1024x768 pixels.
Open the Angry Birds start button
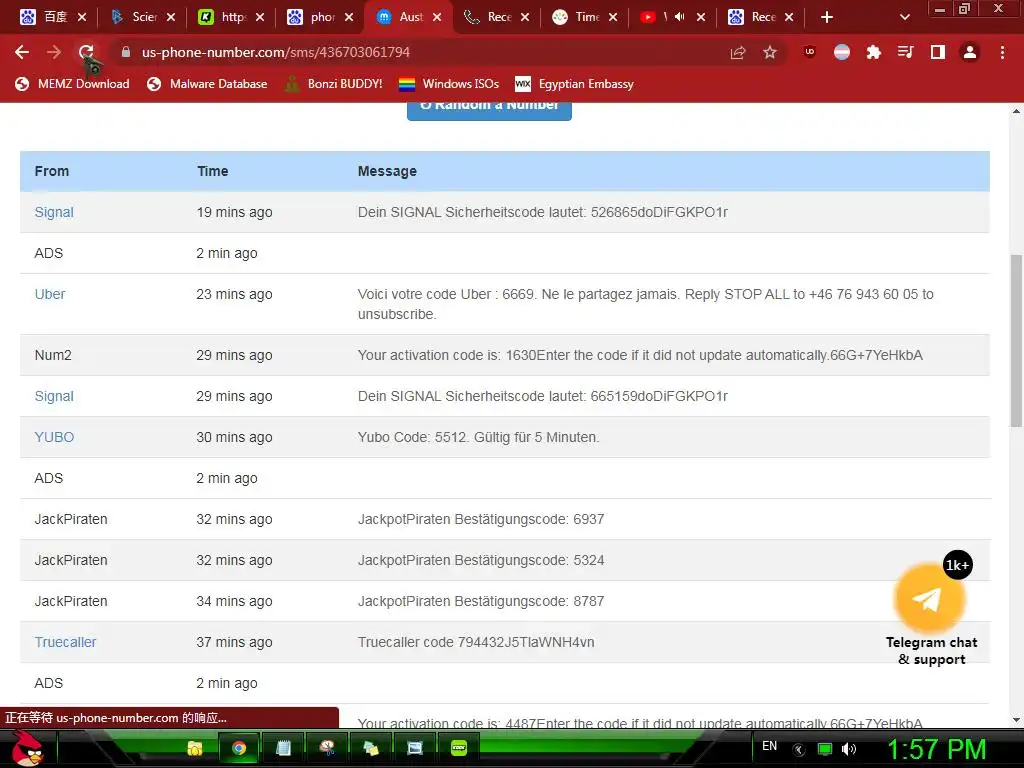(27, 748)
